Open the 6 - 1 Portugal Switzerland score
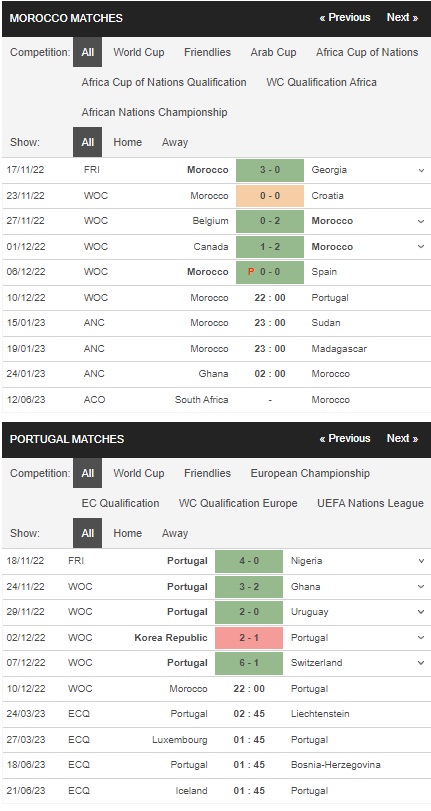The width and height of the screenshot is (431, 811). pos(249,663)
